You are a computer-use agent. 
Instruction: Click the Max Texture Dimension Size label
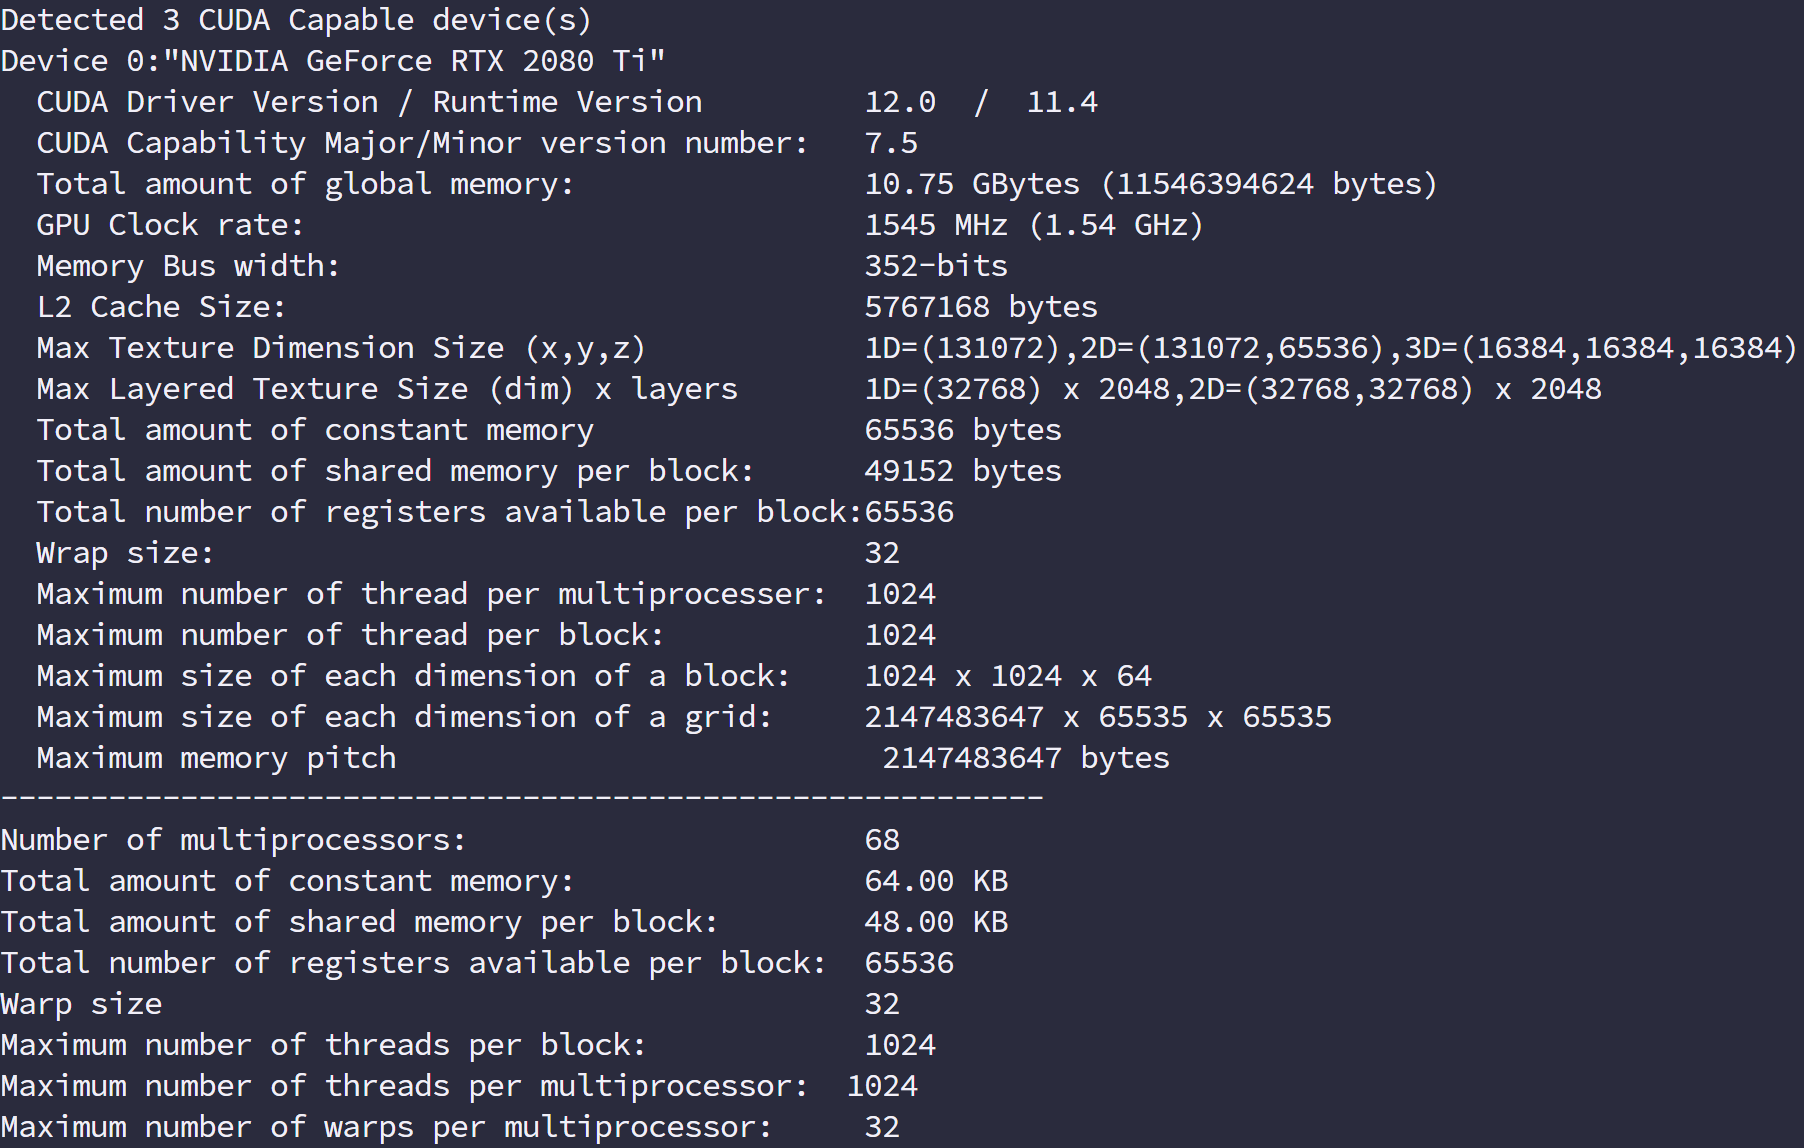click(x=341, y=348)
